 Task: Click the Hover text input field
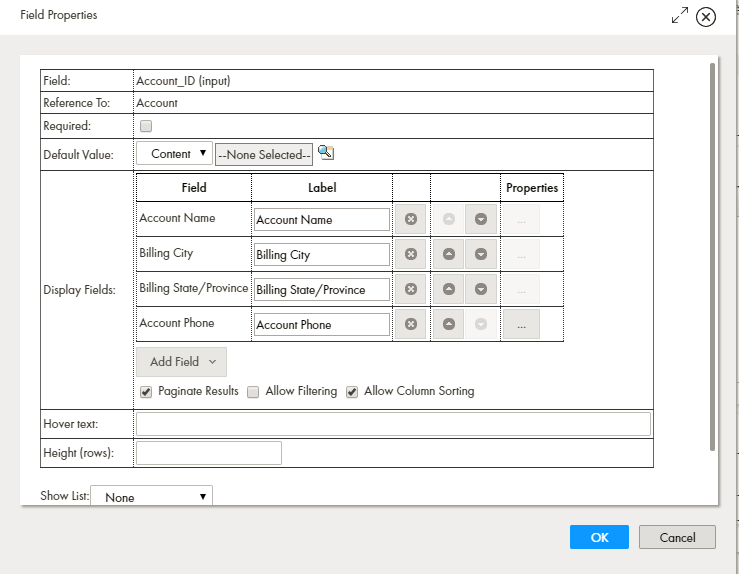point(394,424)
